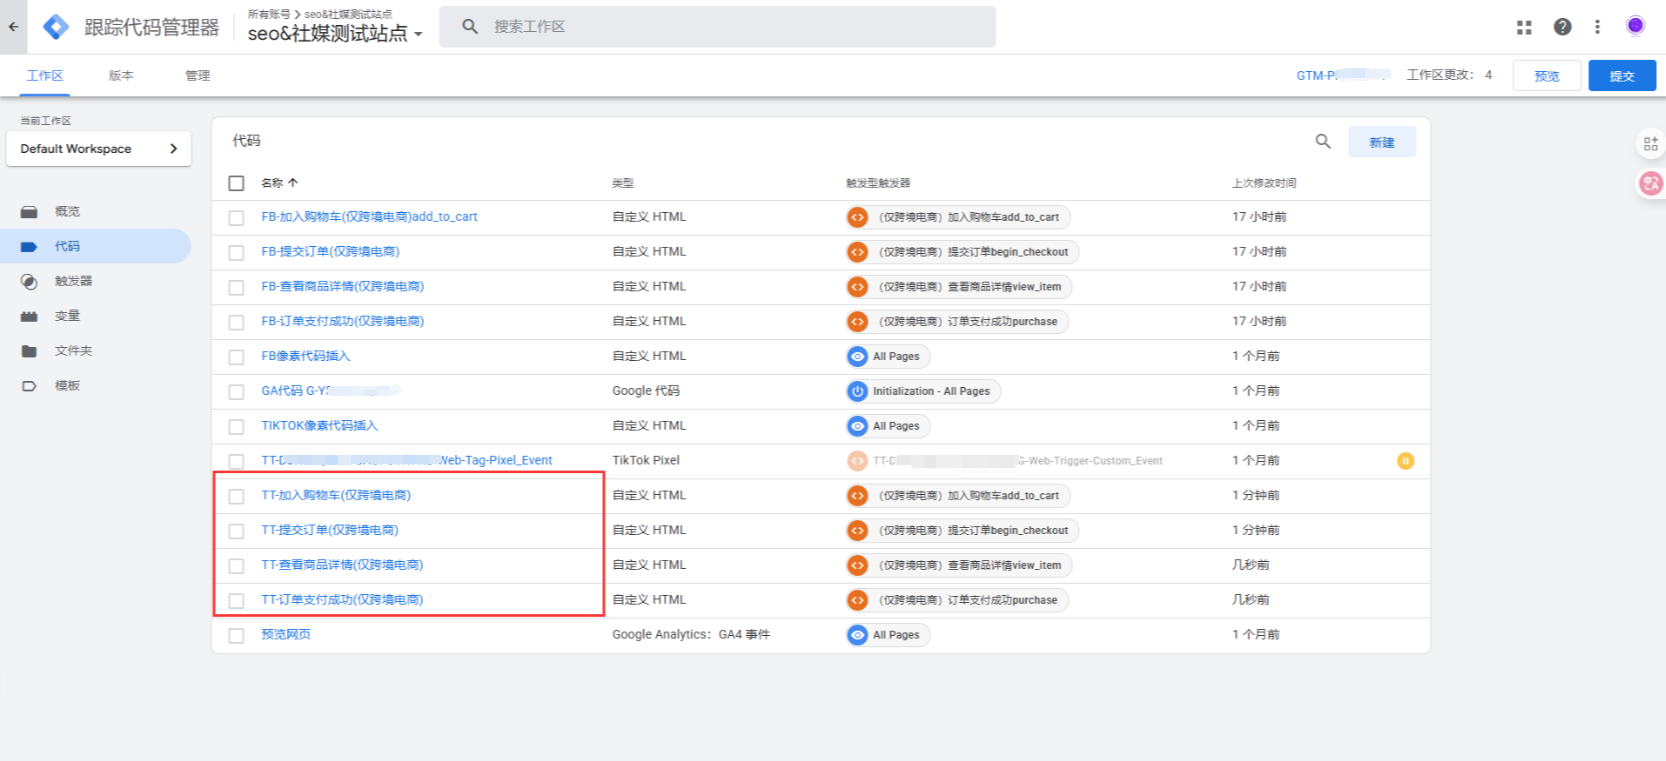Switch to the 版本 tab
The width and height of the screenshot is (1666, 761).
pos(121,76)
